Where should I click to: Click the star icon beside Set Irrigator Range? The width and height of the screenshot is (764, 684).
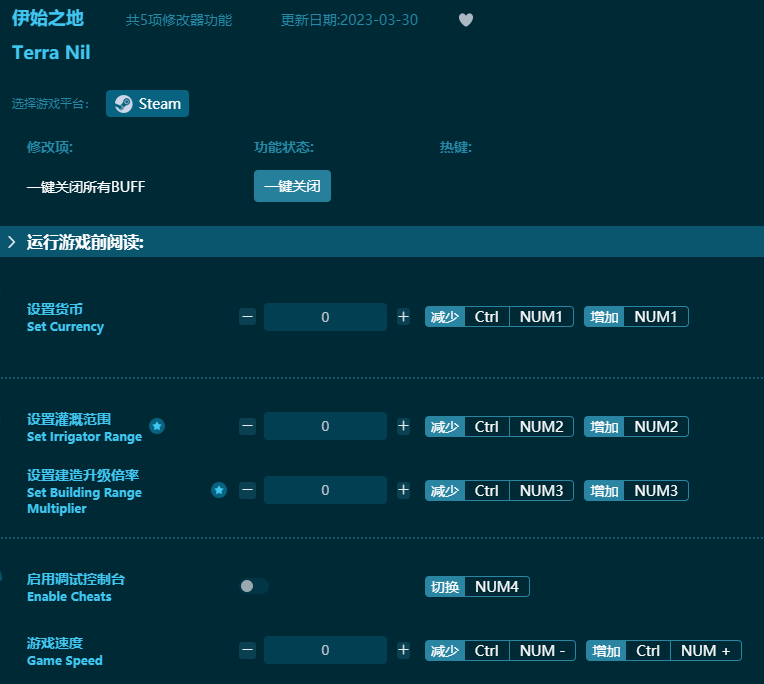(157, 426)
